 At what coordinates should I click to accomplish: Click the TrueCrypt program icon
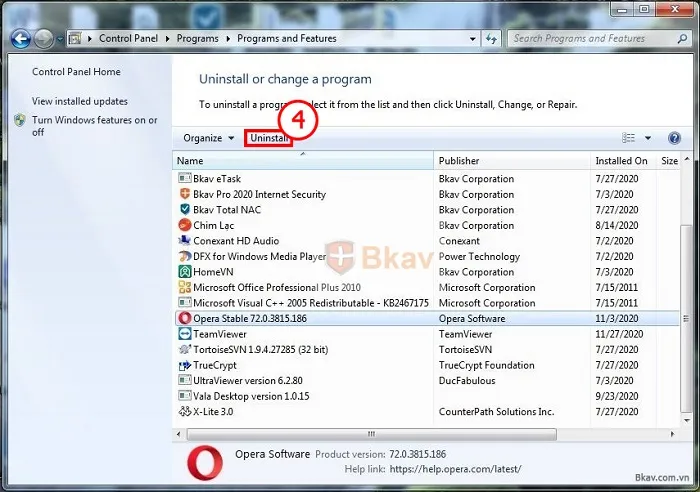[184, 365]
